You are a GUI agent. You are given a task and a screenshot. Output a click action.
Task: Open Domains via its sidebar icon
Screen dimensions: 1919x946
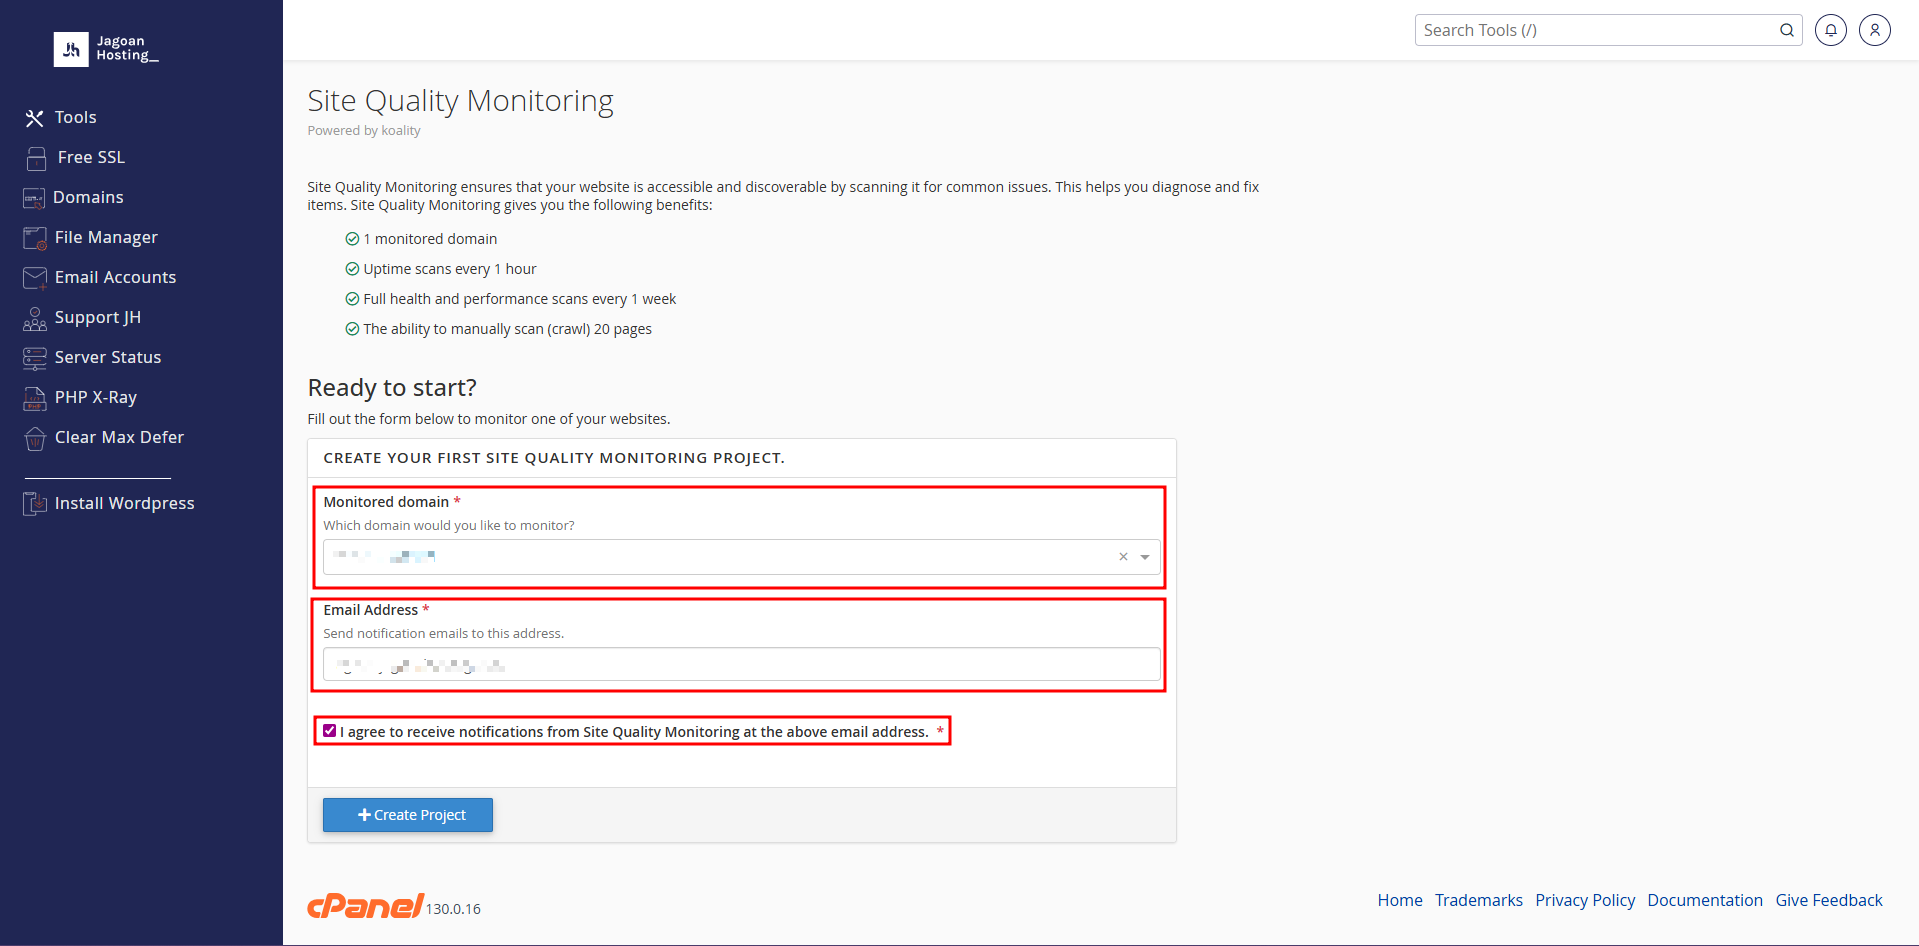click(35, 197)
